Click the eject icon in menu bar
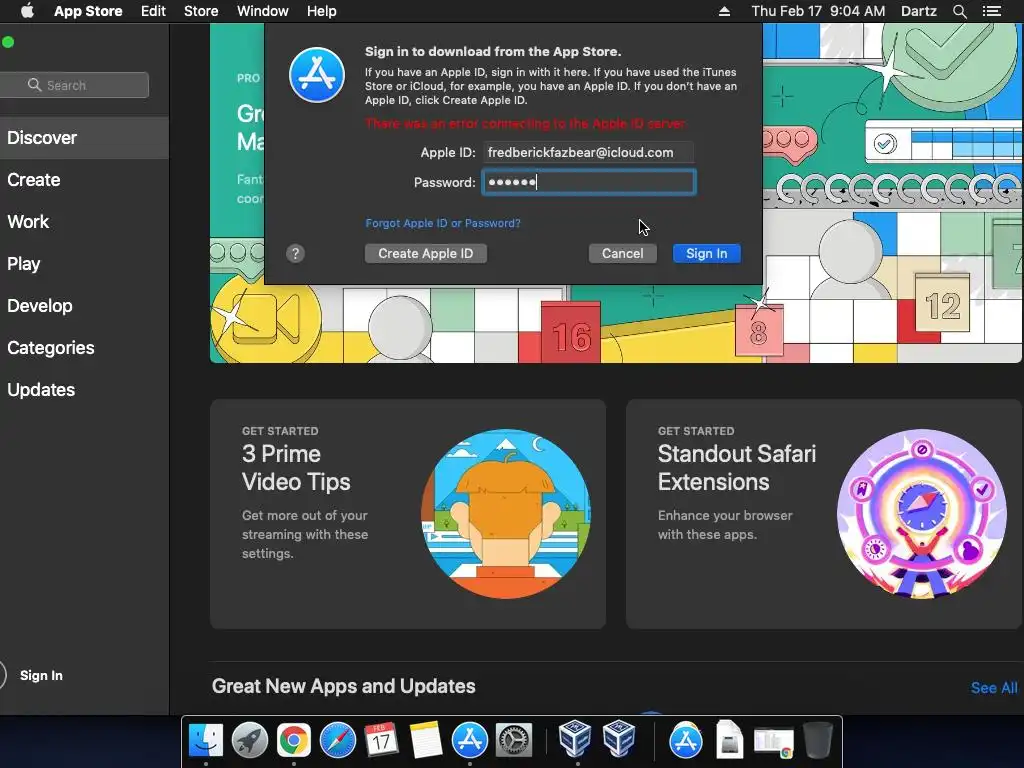The image size is (1024, 768). pos(724,11)
